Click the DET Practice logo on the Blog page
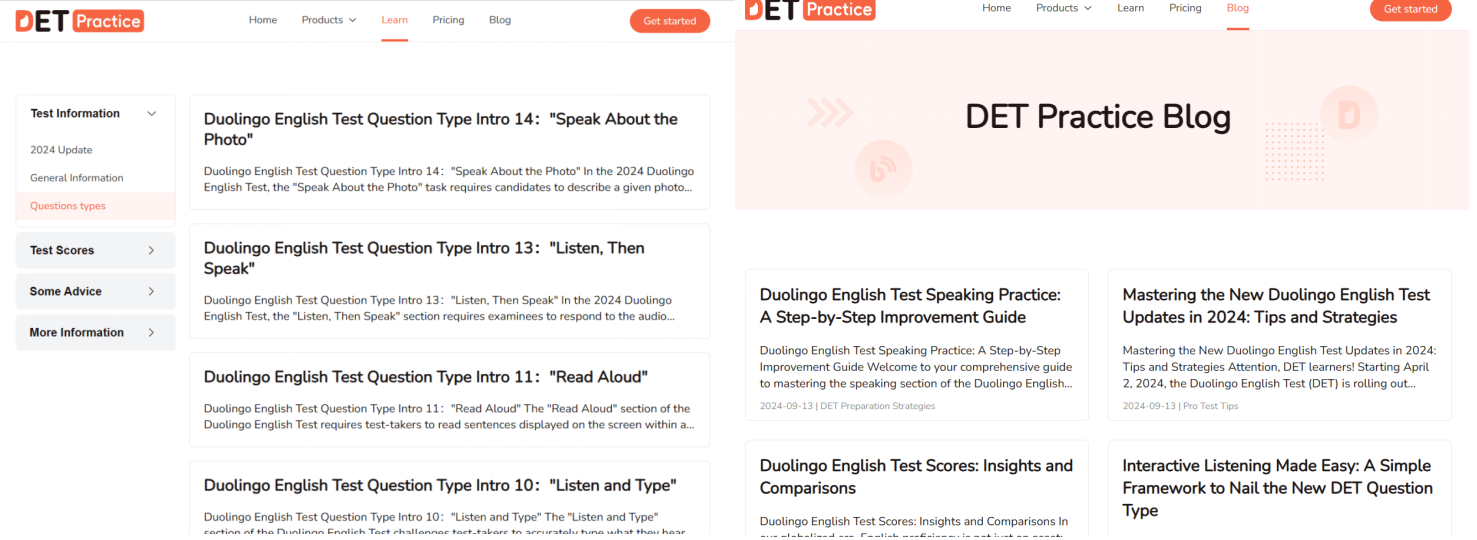 coord(809,9)
